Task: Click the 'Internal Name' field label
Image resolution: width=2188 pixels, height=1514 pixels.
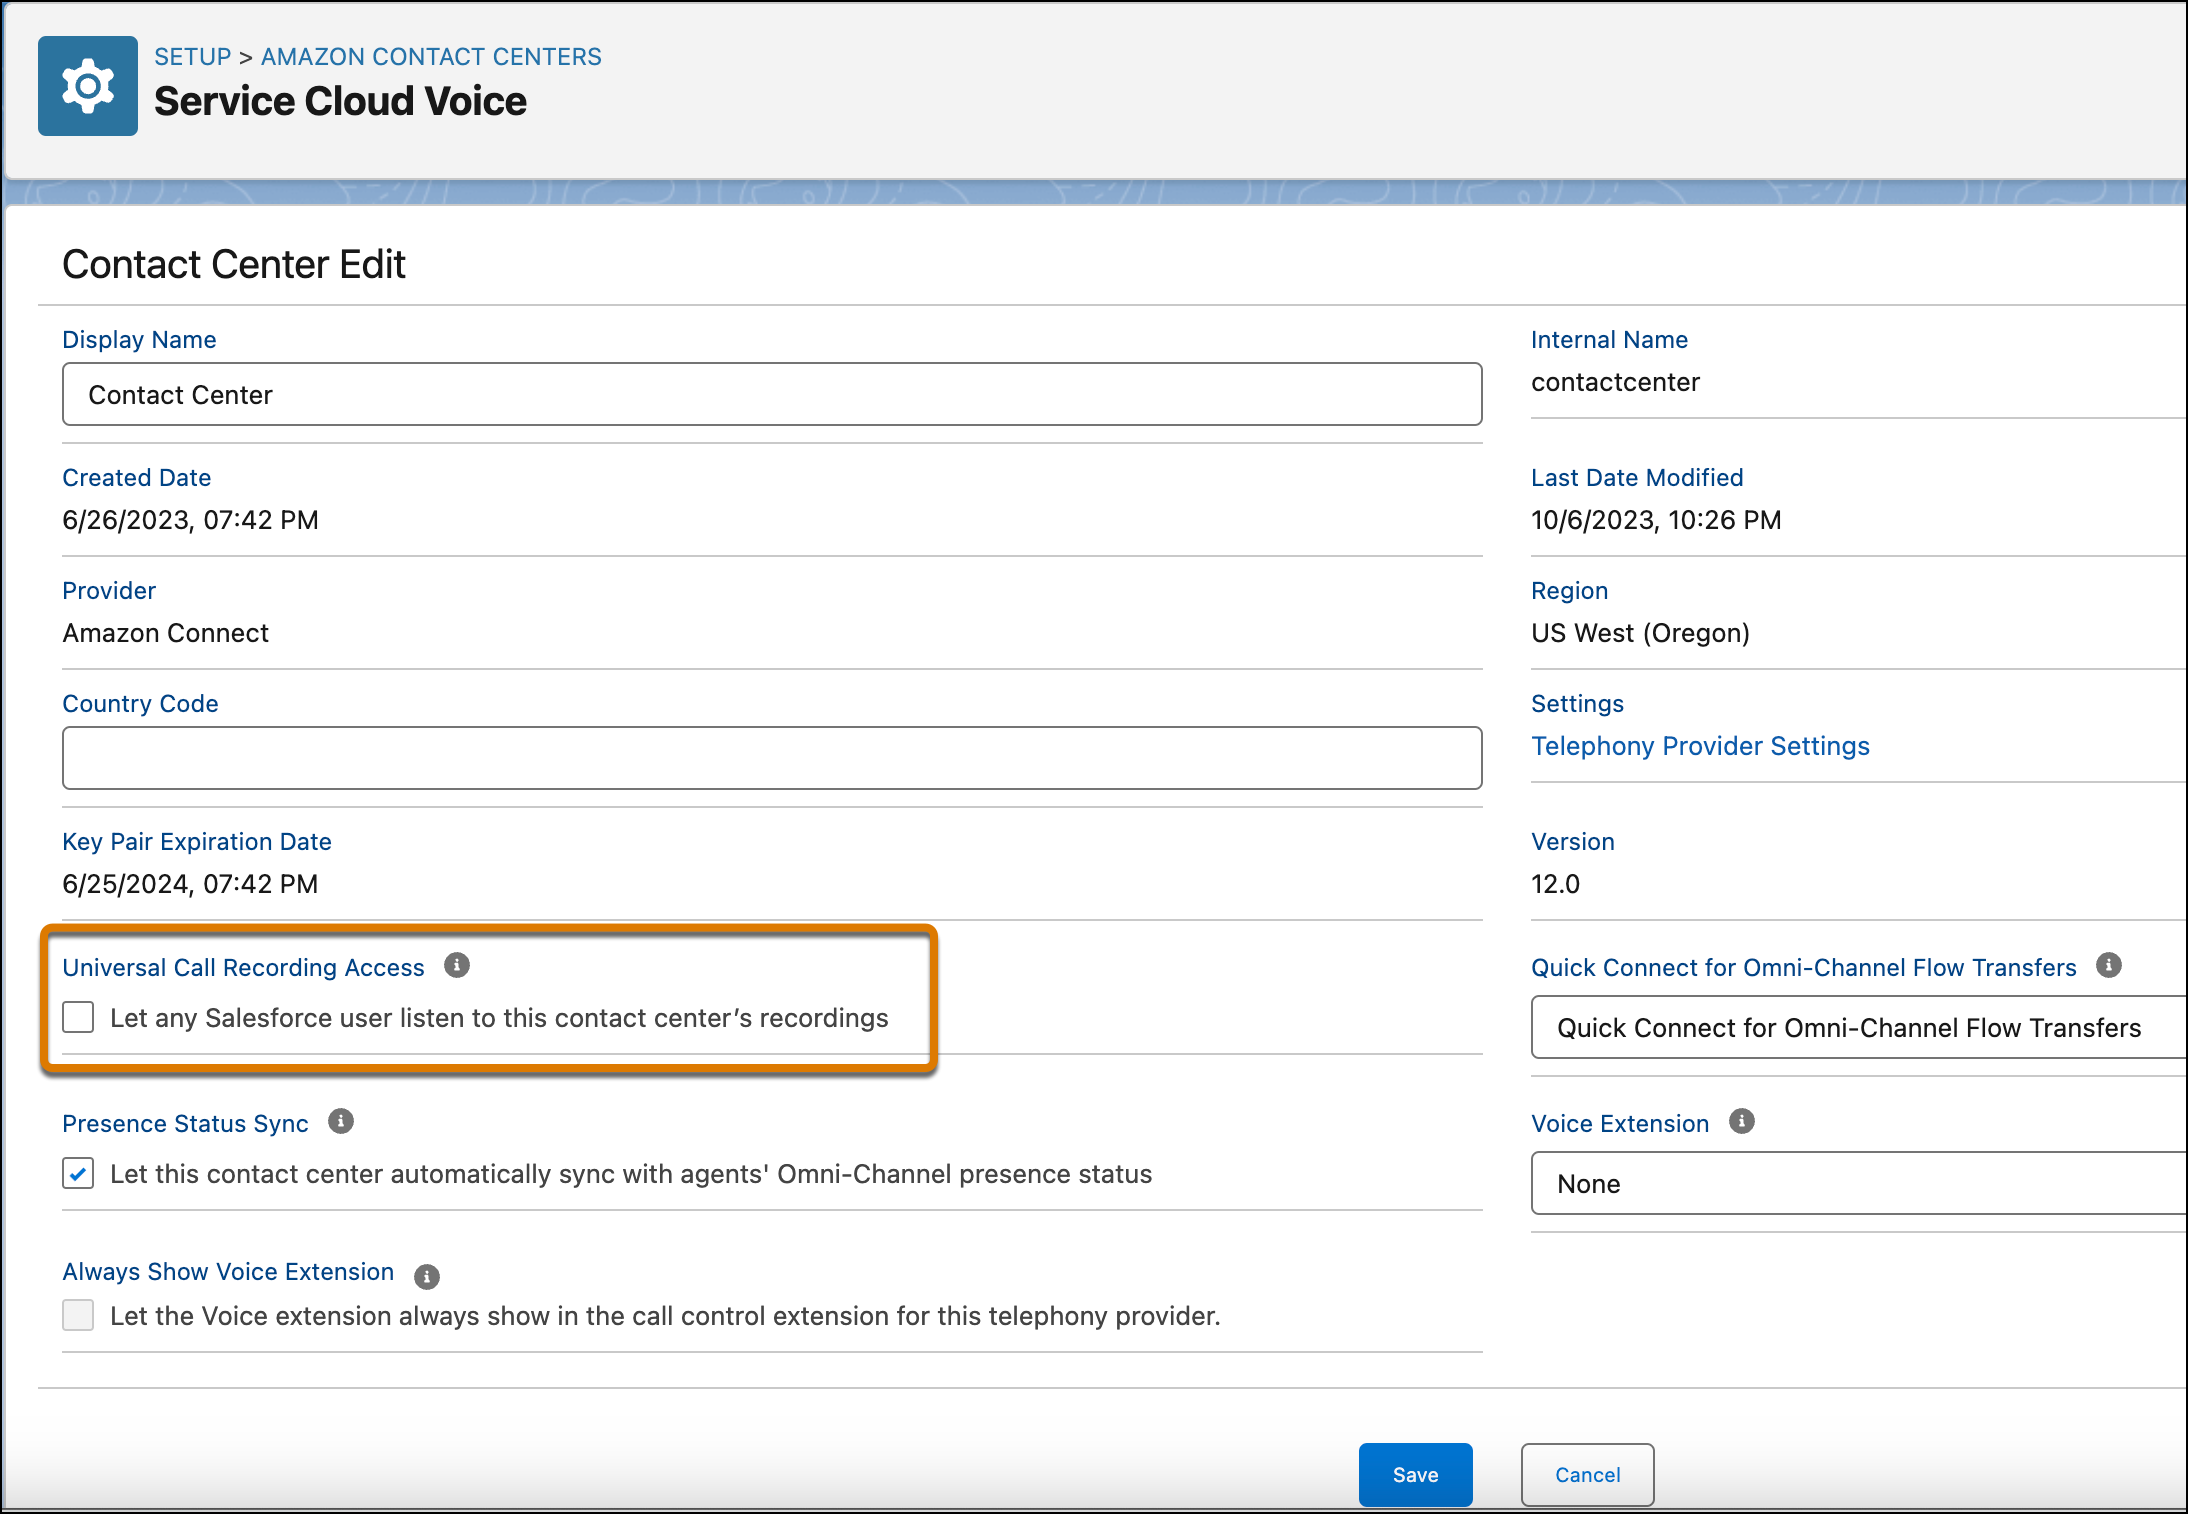Action: point(1609,340)
